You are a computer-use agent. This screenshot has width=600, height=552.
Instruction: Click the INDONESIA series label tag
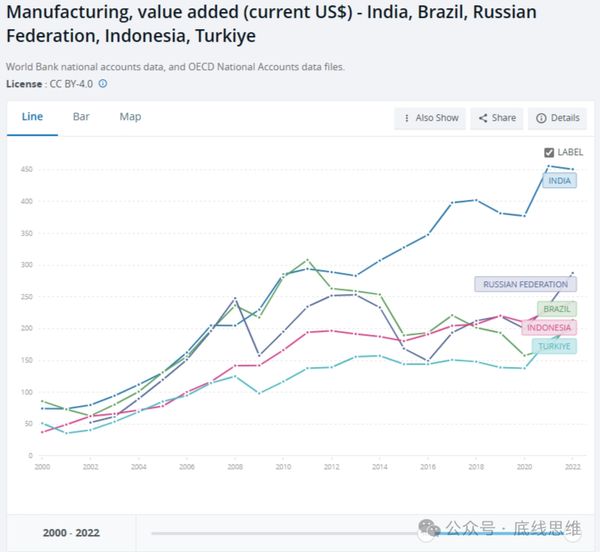[x=548, y=327]
